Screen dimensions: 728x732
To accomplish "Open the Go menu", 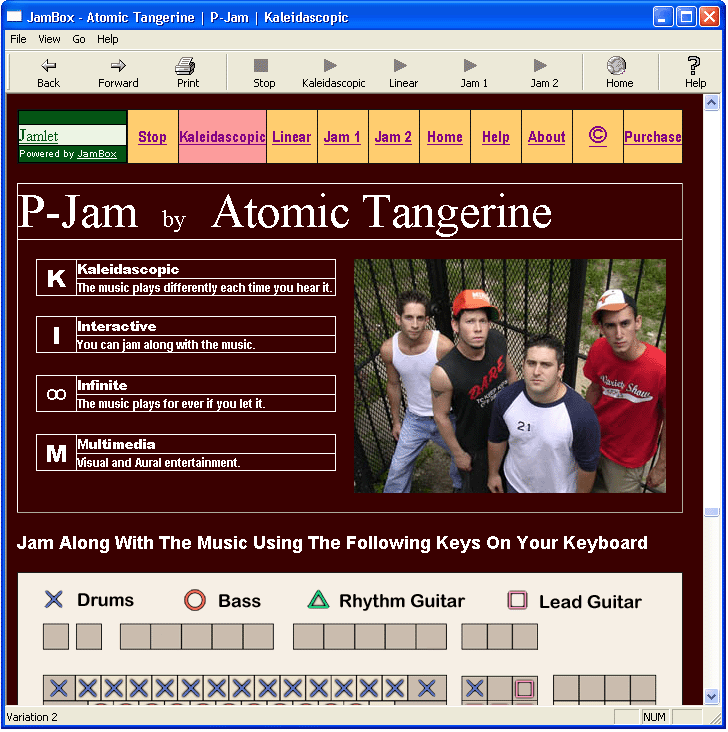I will point(78,39).
